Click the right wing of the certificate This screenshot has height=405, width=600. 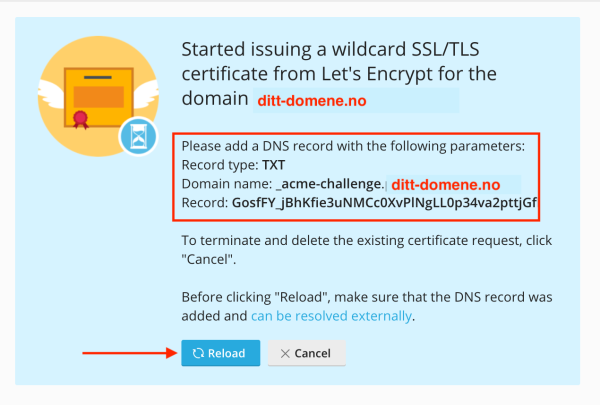[x=146, y=93]
